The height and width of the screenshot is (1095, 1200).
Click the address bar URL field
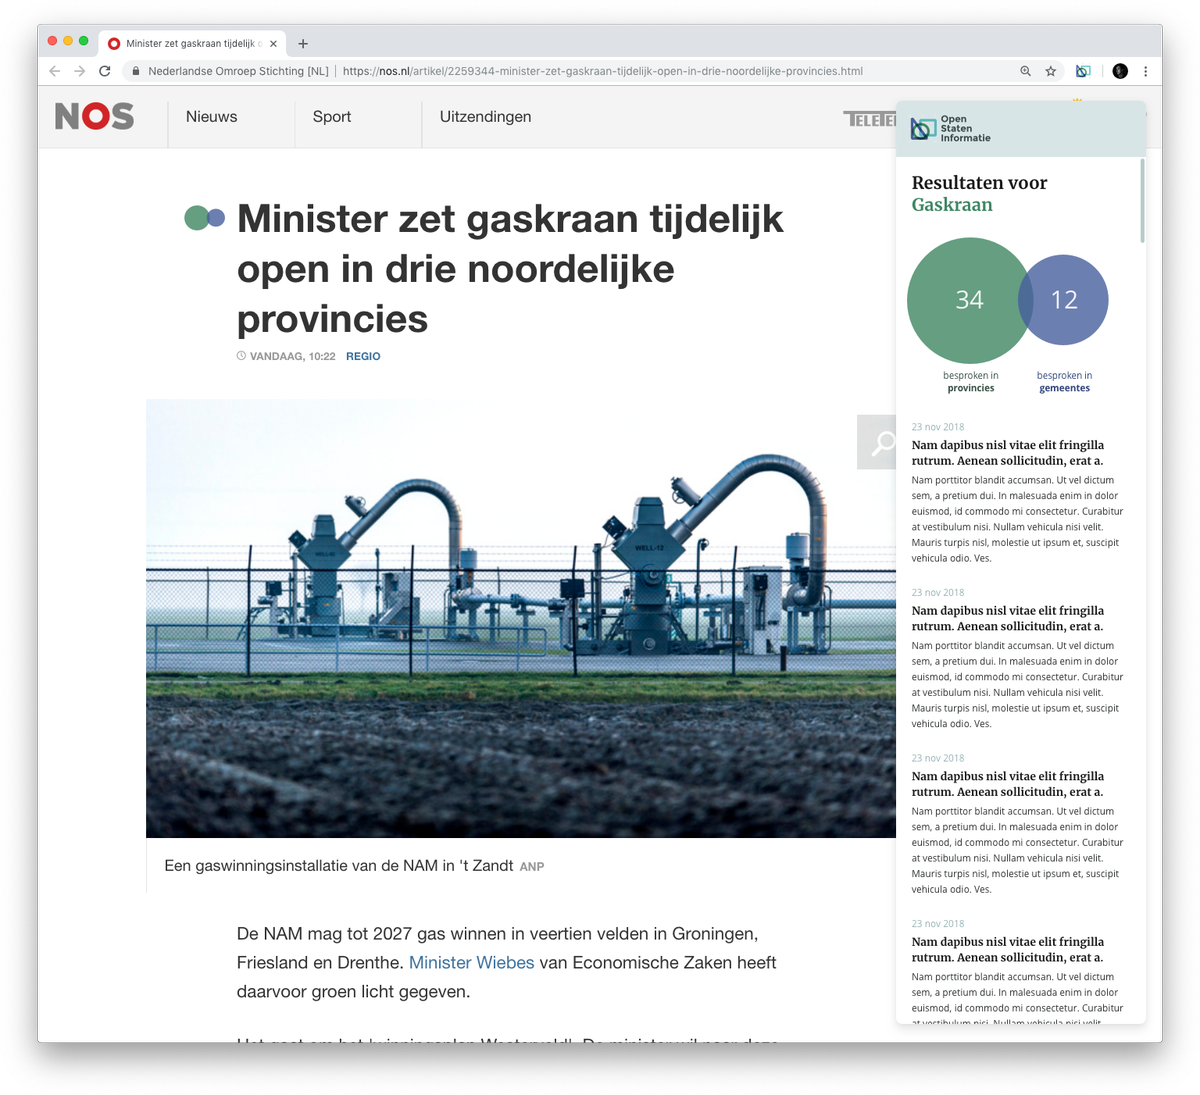(x=602, y=71)
